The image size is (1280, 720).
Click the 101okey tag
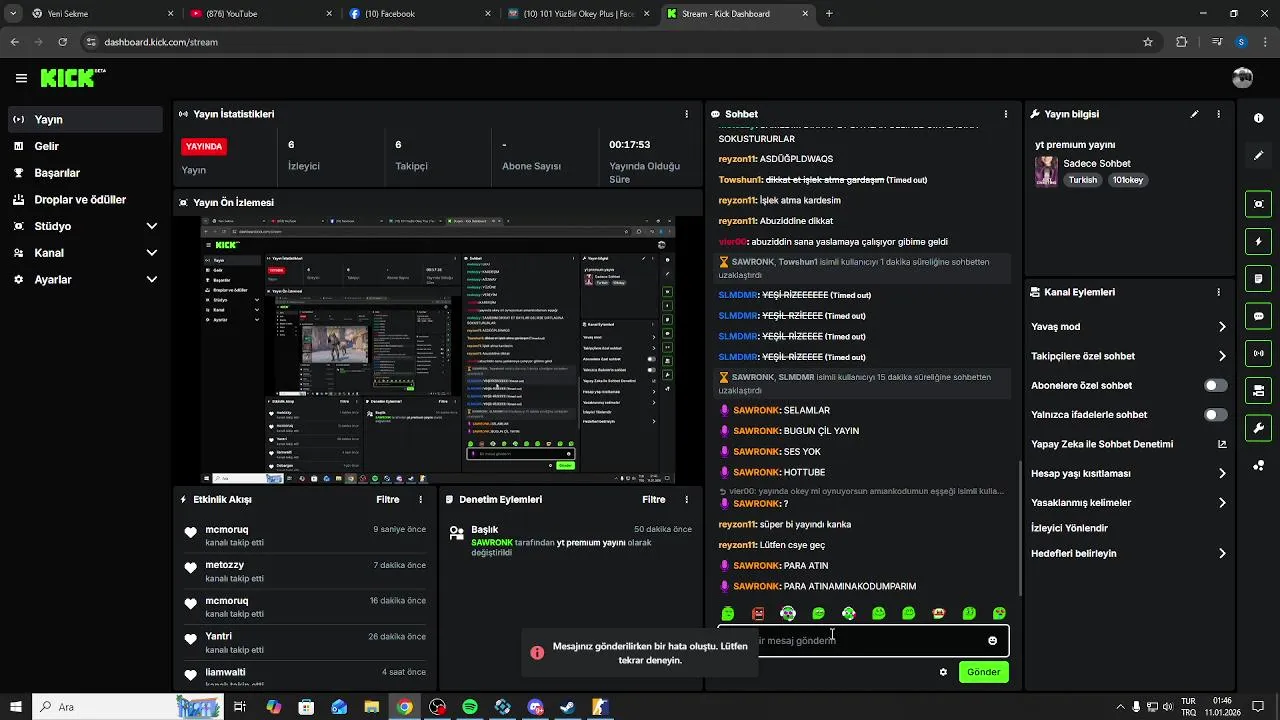1128,180
